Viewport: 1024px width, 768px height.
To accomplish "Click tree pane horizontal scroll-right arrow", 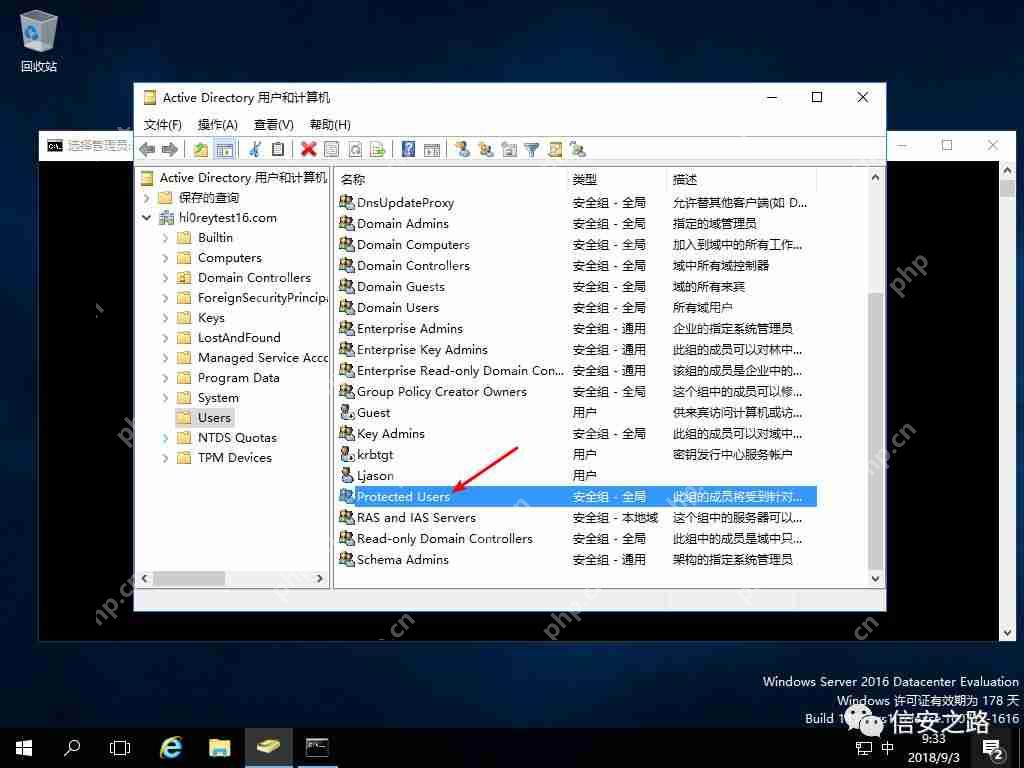I will (x=319, y=579).
